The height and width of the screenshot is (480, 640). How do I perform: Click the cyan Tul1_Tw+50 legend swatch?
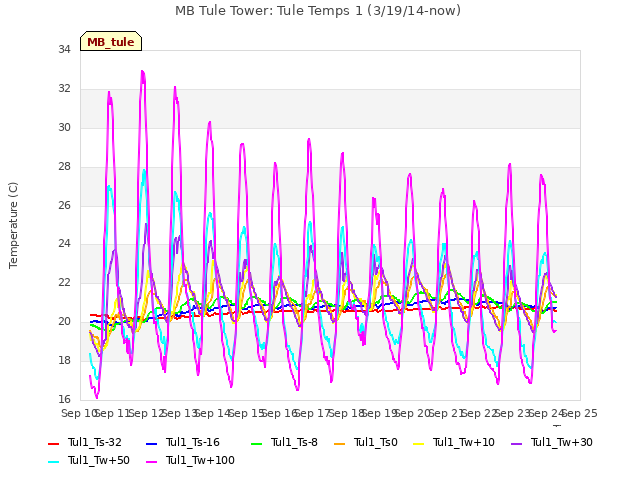click(x=53, y=461)
